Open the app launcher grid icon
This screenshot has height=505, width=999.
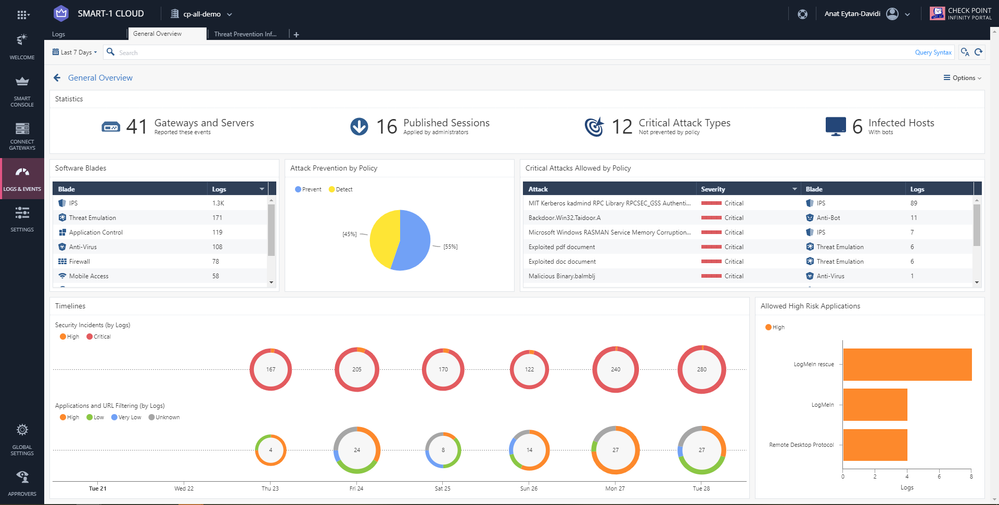(22, 14)
